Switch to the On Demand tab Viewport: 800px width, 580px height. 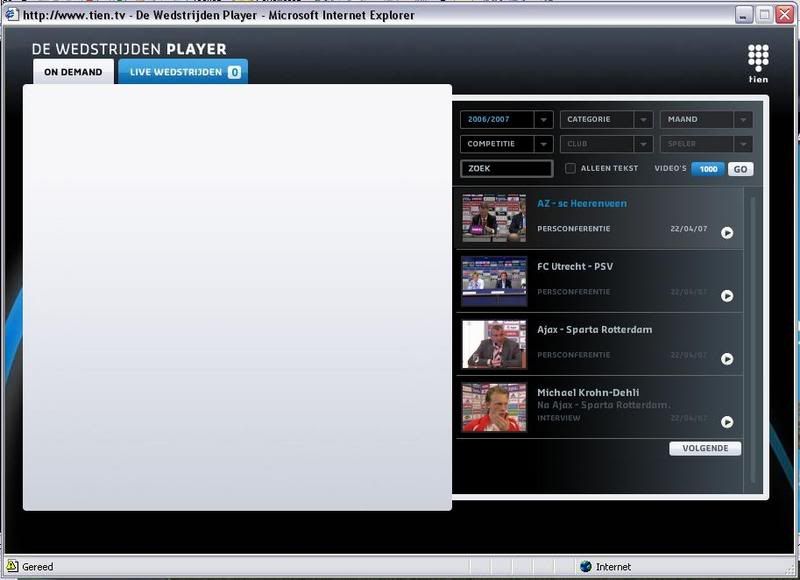73,72
